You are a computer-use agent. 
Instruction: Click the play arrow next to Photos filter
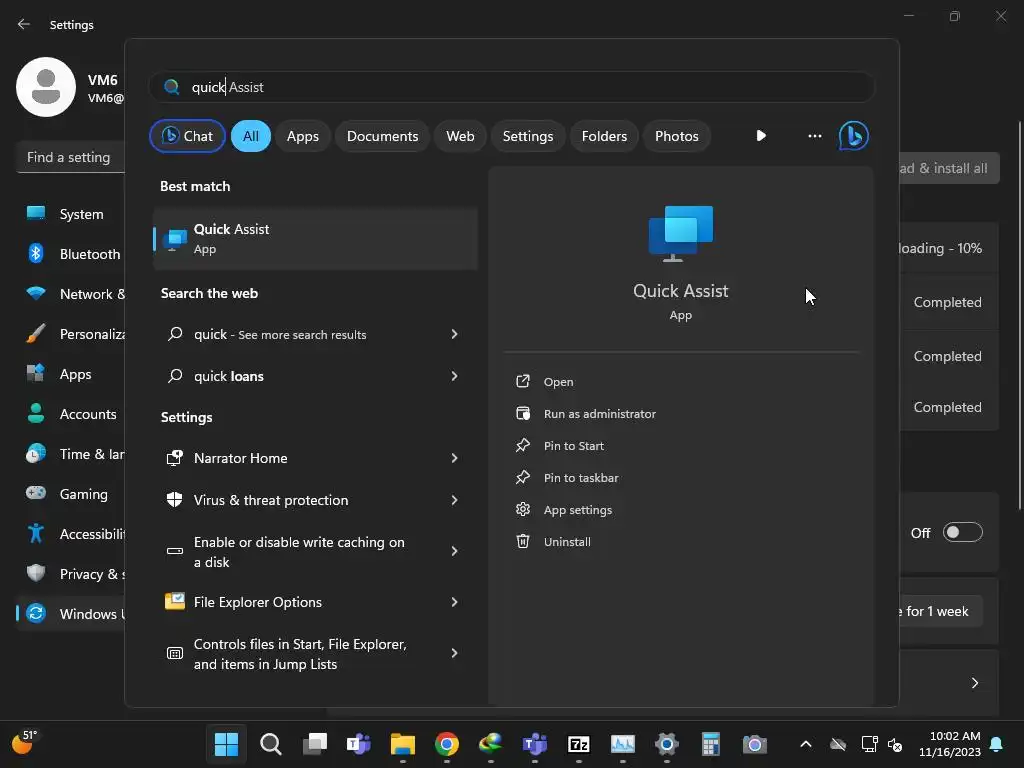pos(761,136)
